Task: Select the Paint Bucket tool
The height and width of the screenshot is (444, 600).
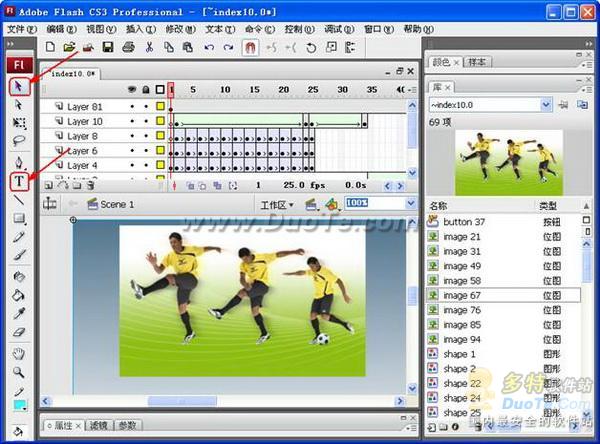Action: [x=19, y=295]
